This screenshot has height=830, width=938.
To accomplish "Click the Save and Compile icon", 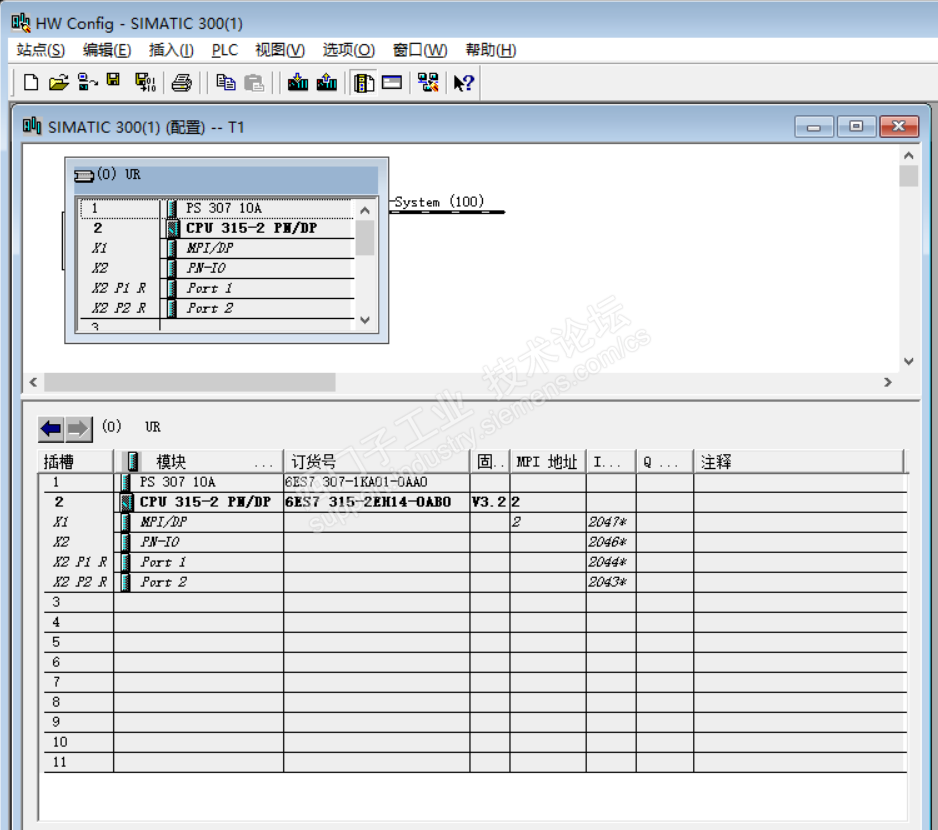I will click(x=145, y=82).
